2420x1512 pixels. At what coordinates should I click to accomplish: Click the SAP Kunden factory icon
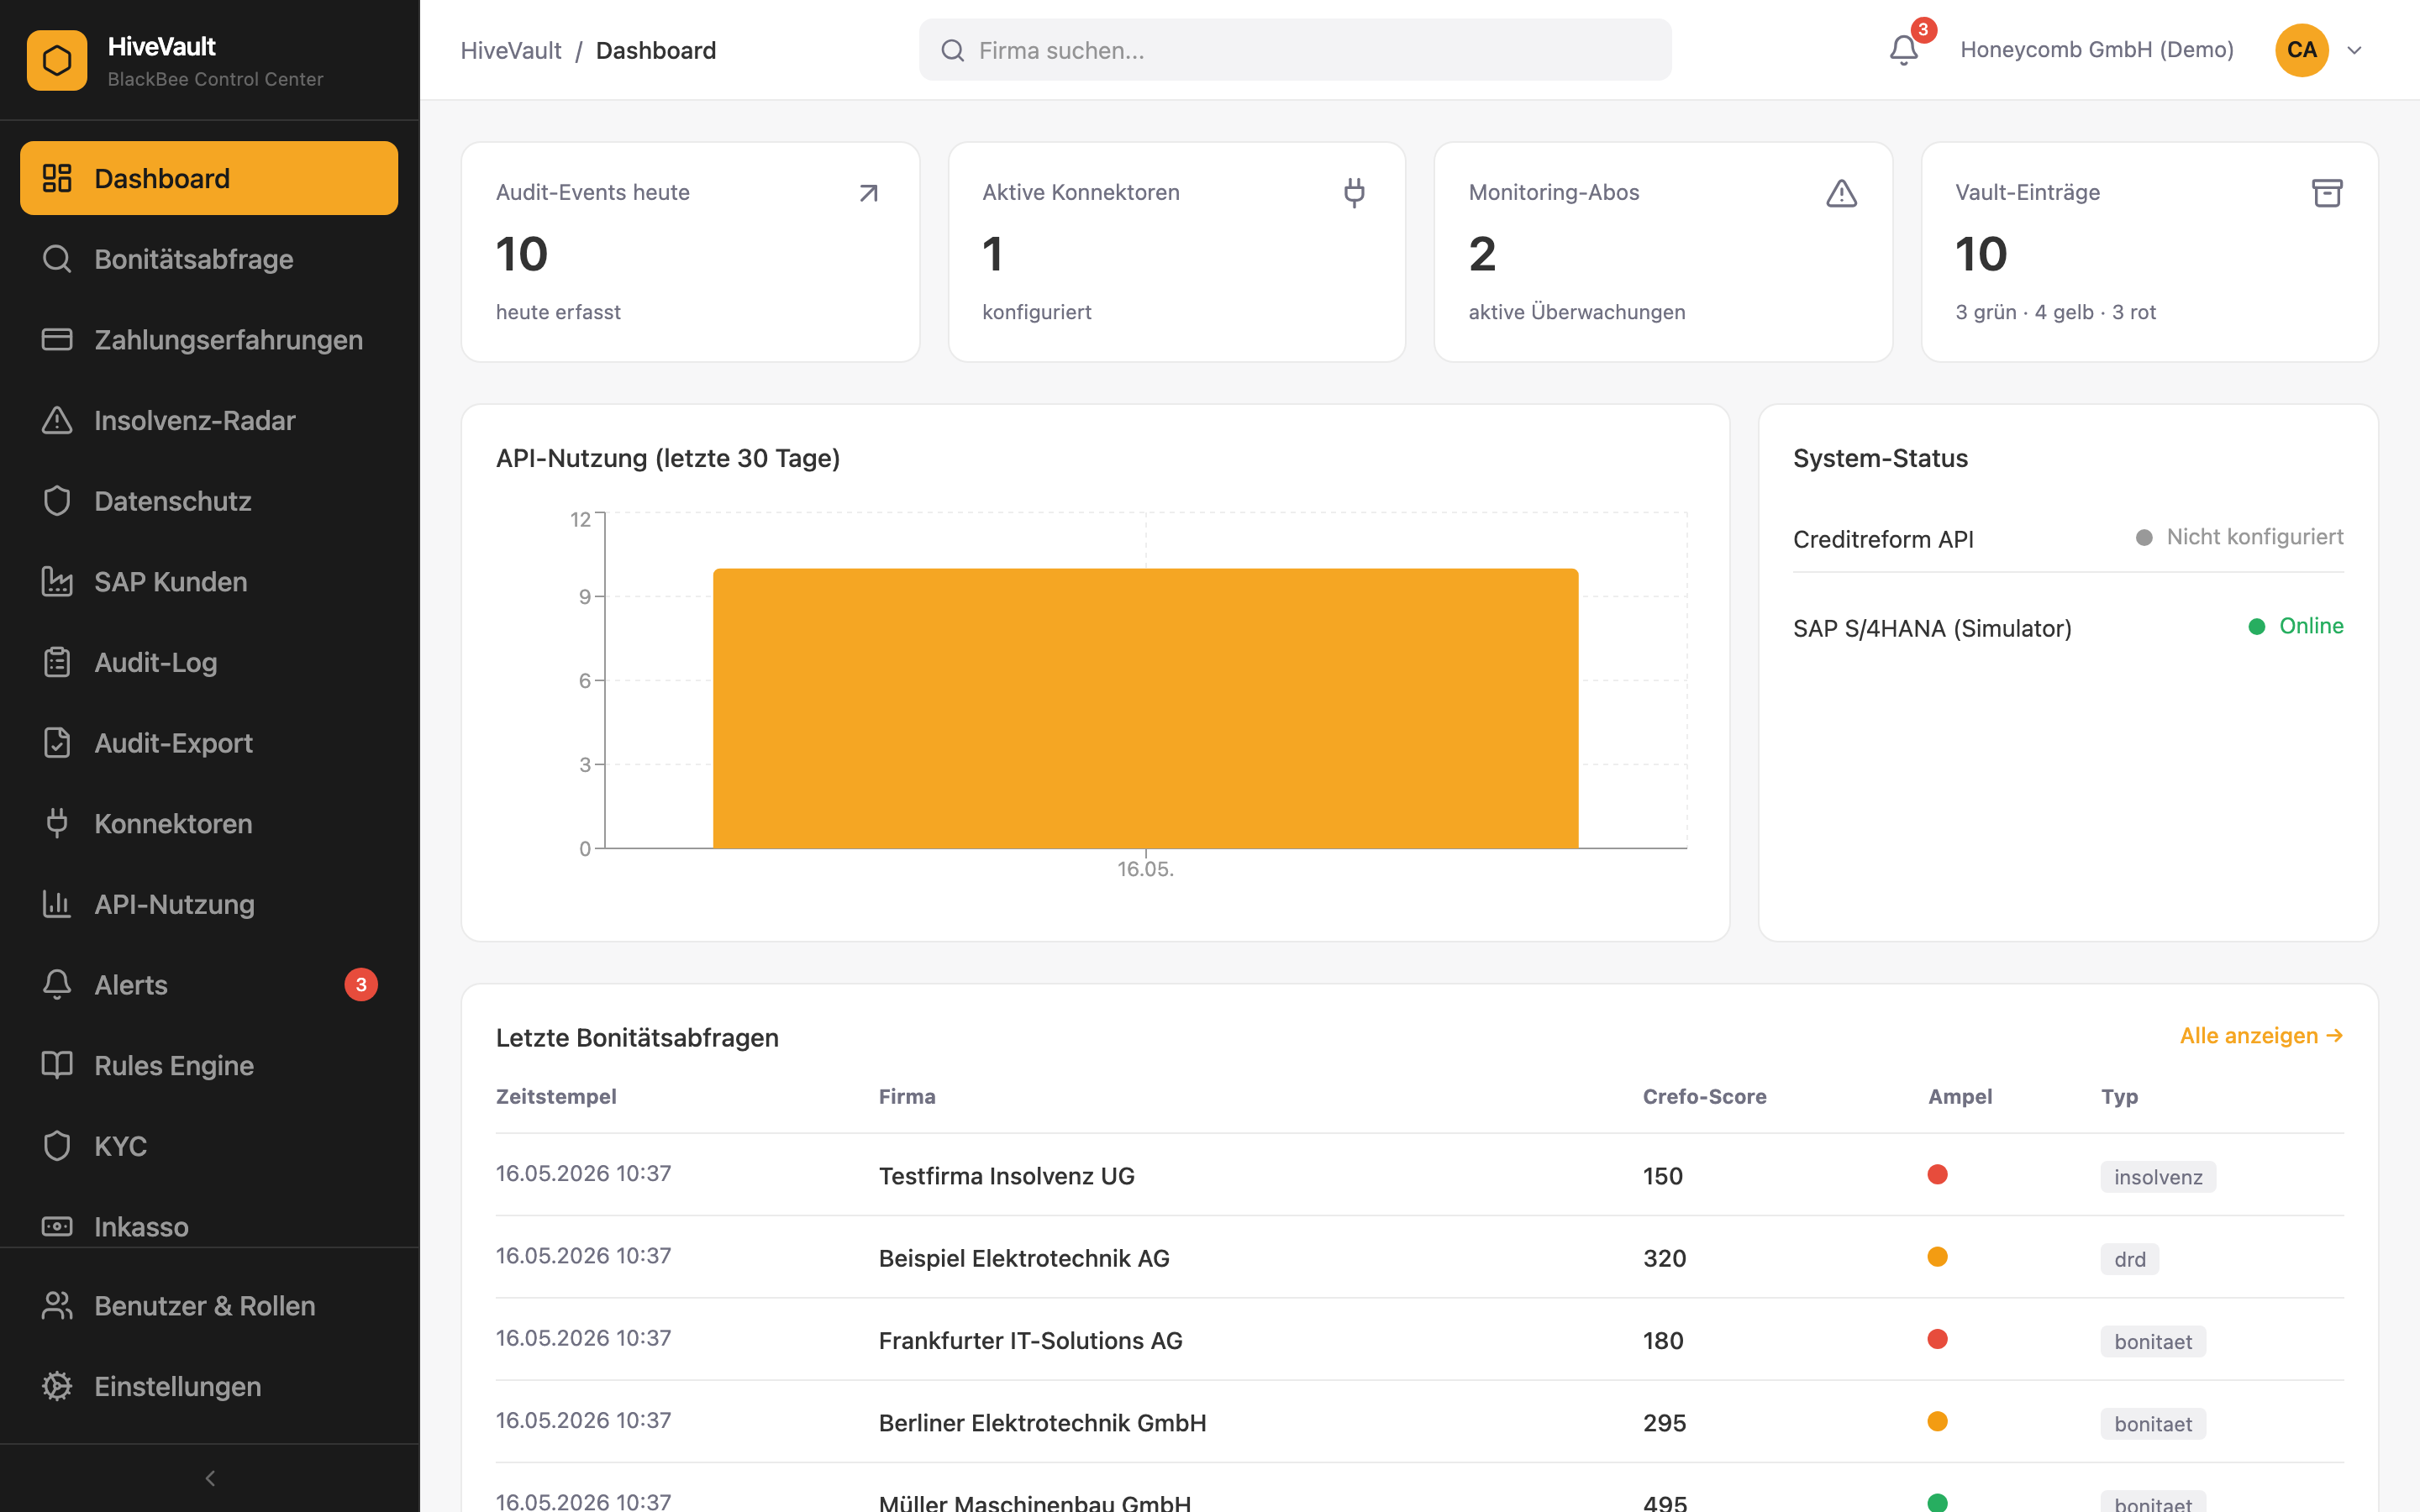point(57,582)
